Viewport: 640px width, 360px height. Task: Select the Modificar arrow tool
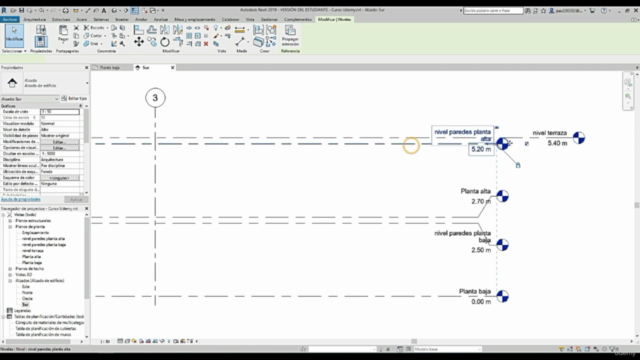tap(14, 35)
